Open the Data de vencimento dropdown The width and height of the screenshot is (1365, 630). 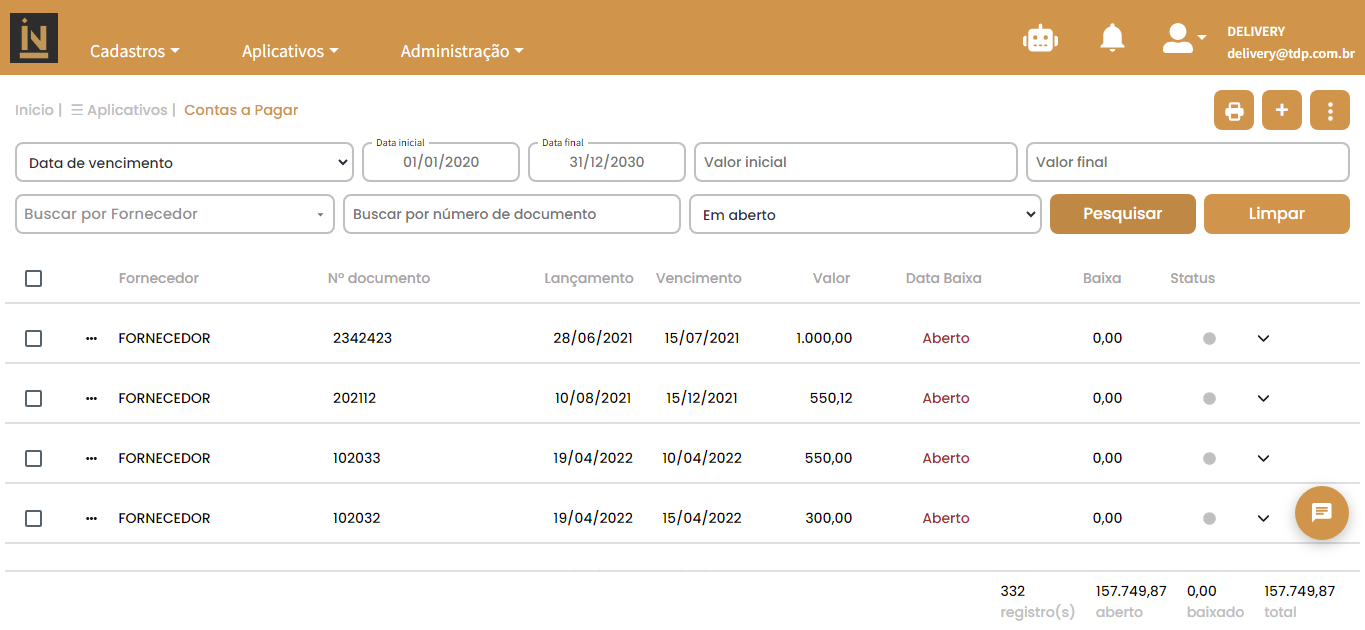(x=185, y=162)
